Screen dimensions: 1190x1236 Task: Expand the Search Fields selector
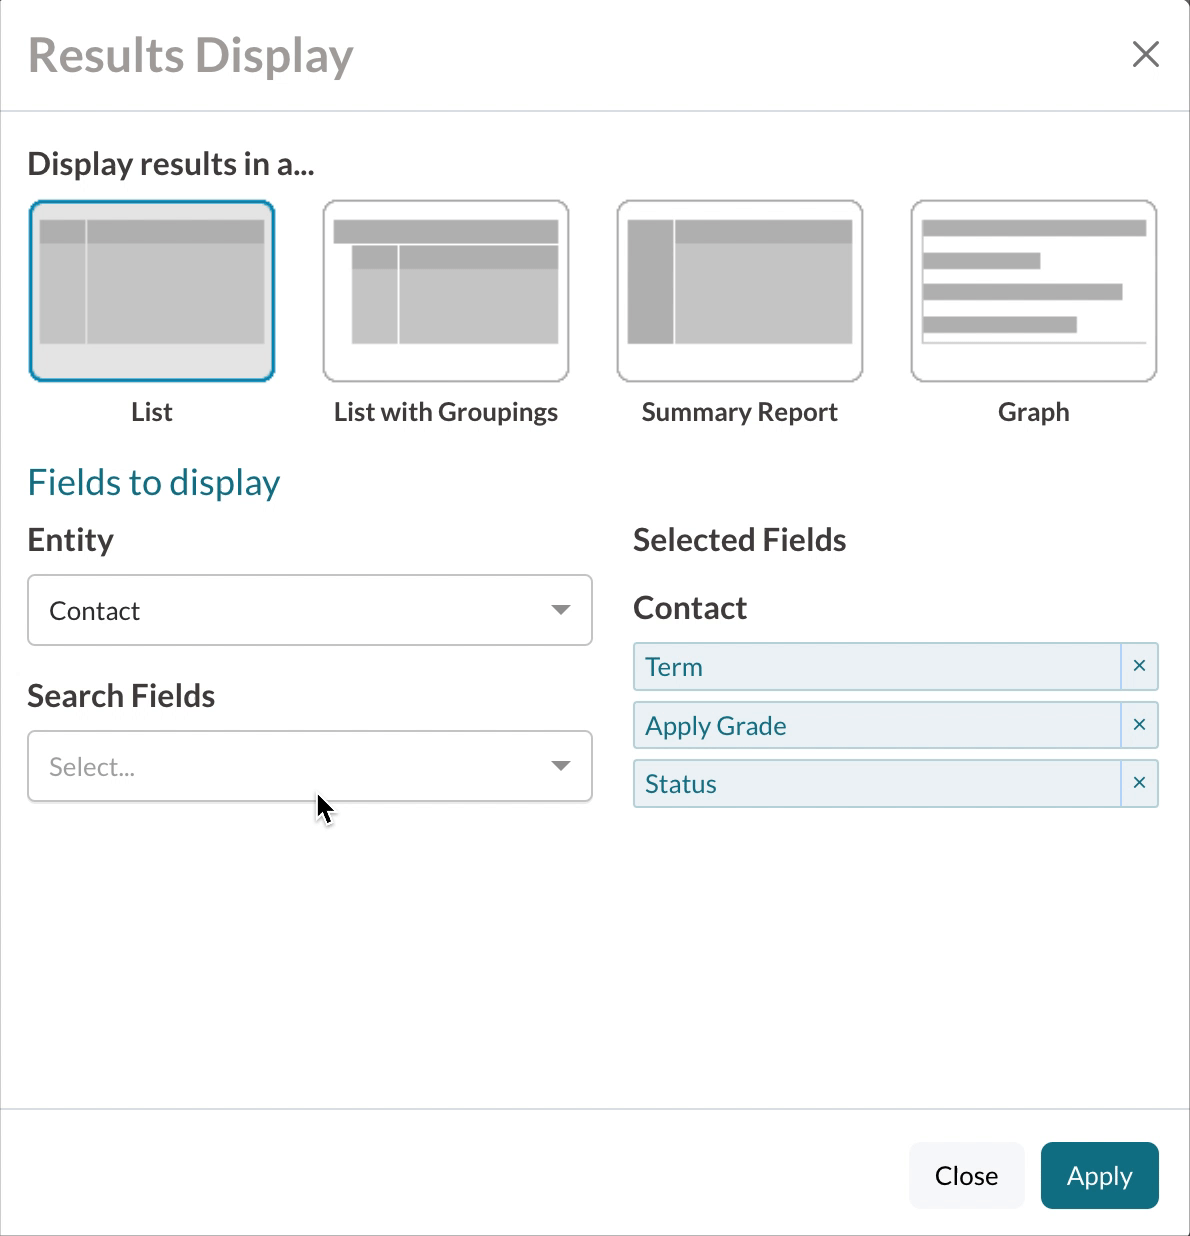pos(310,766)
